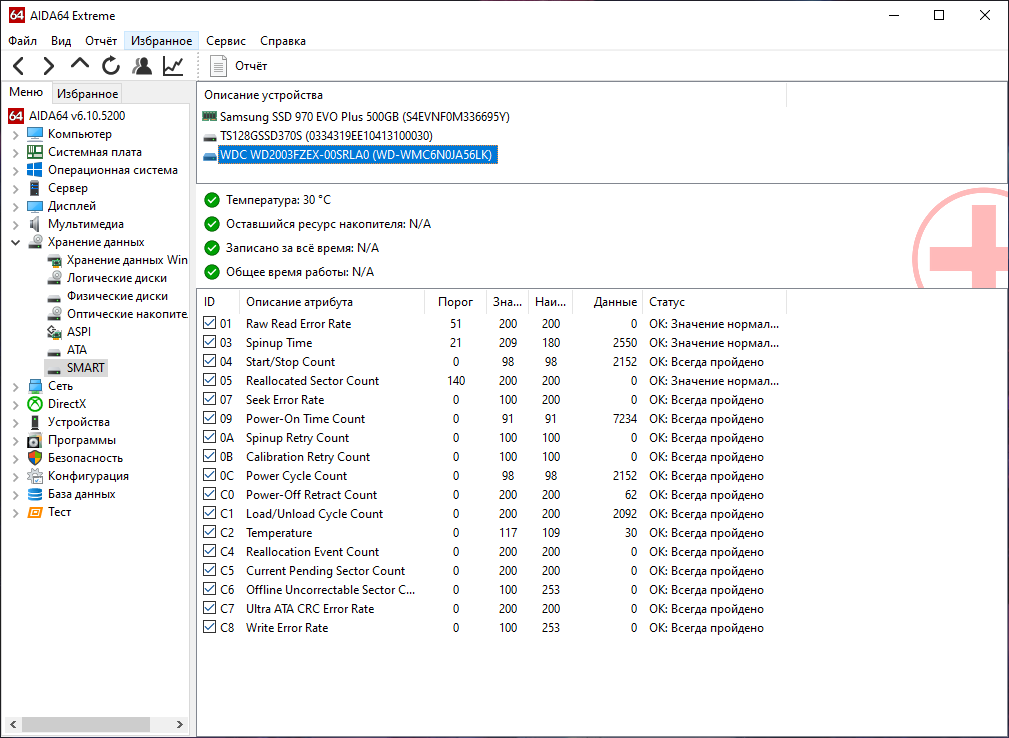Click the Samsung SSD 970 EVO Plus drive icon
Screen dimensions: 1009x738
(210, 116)
